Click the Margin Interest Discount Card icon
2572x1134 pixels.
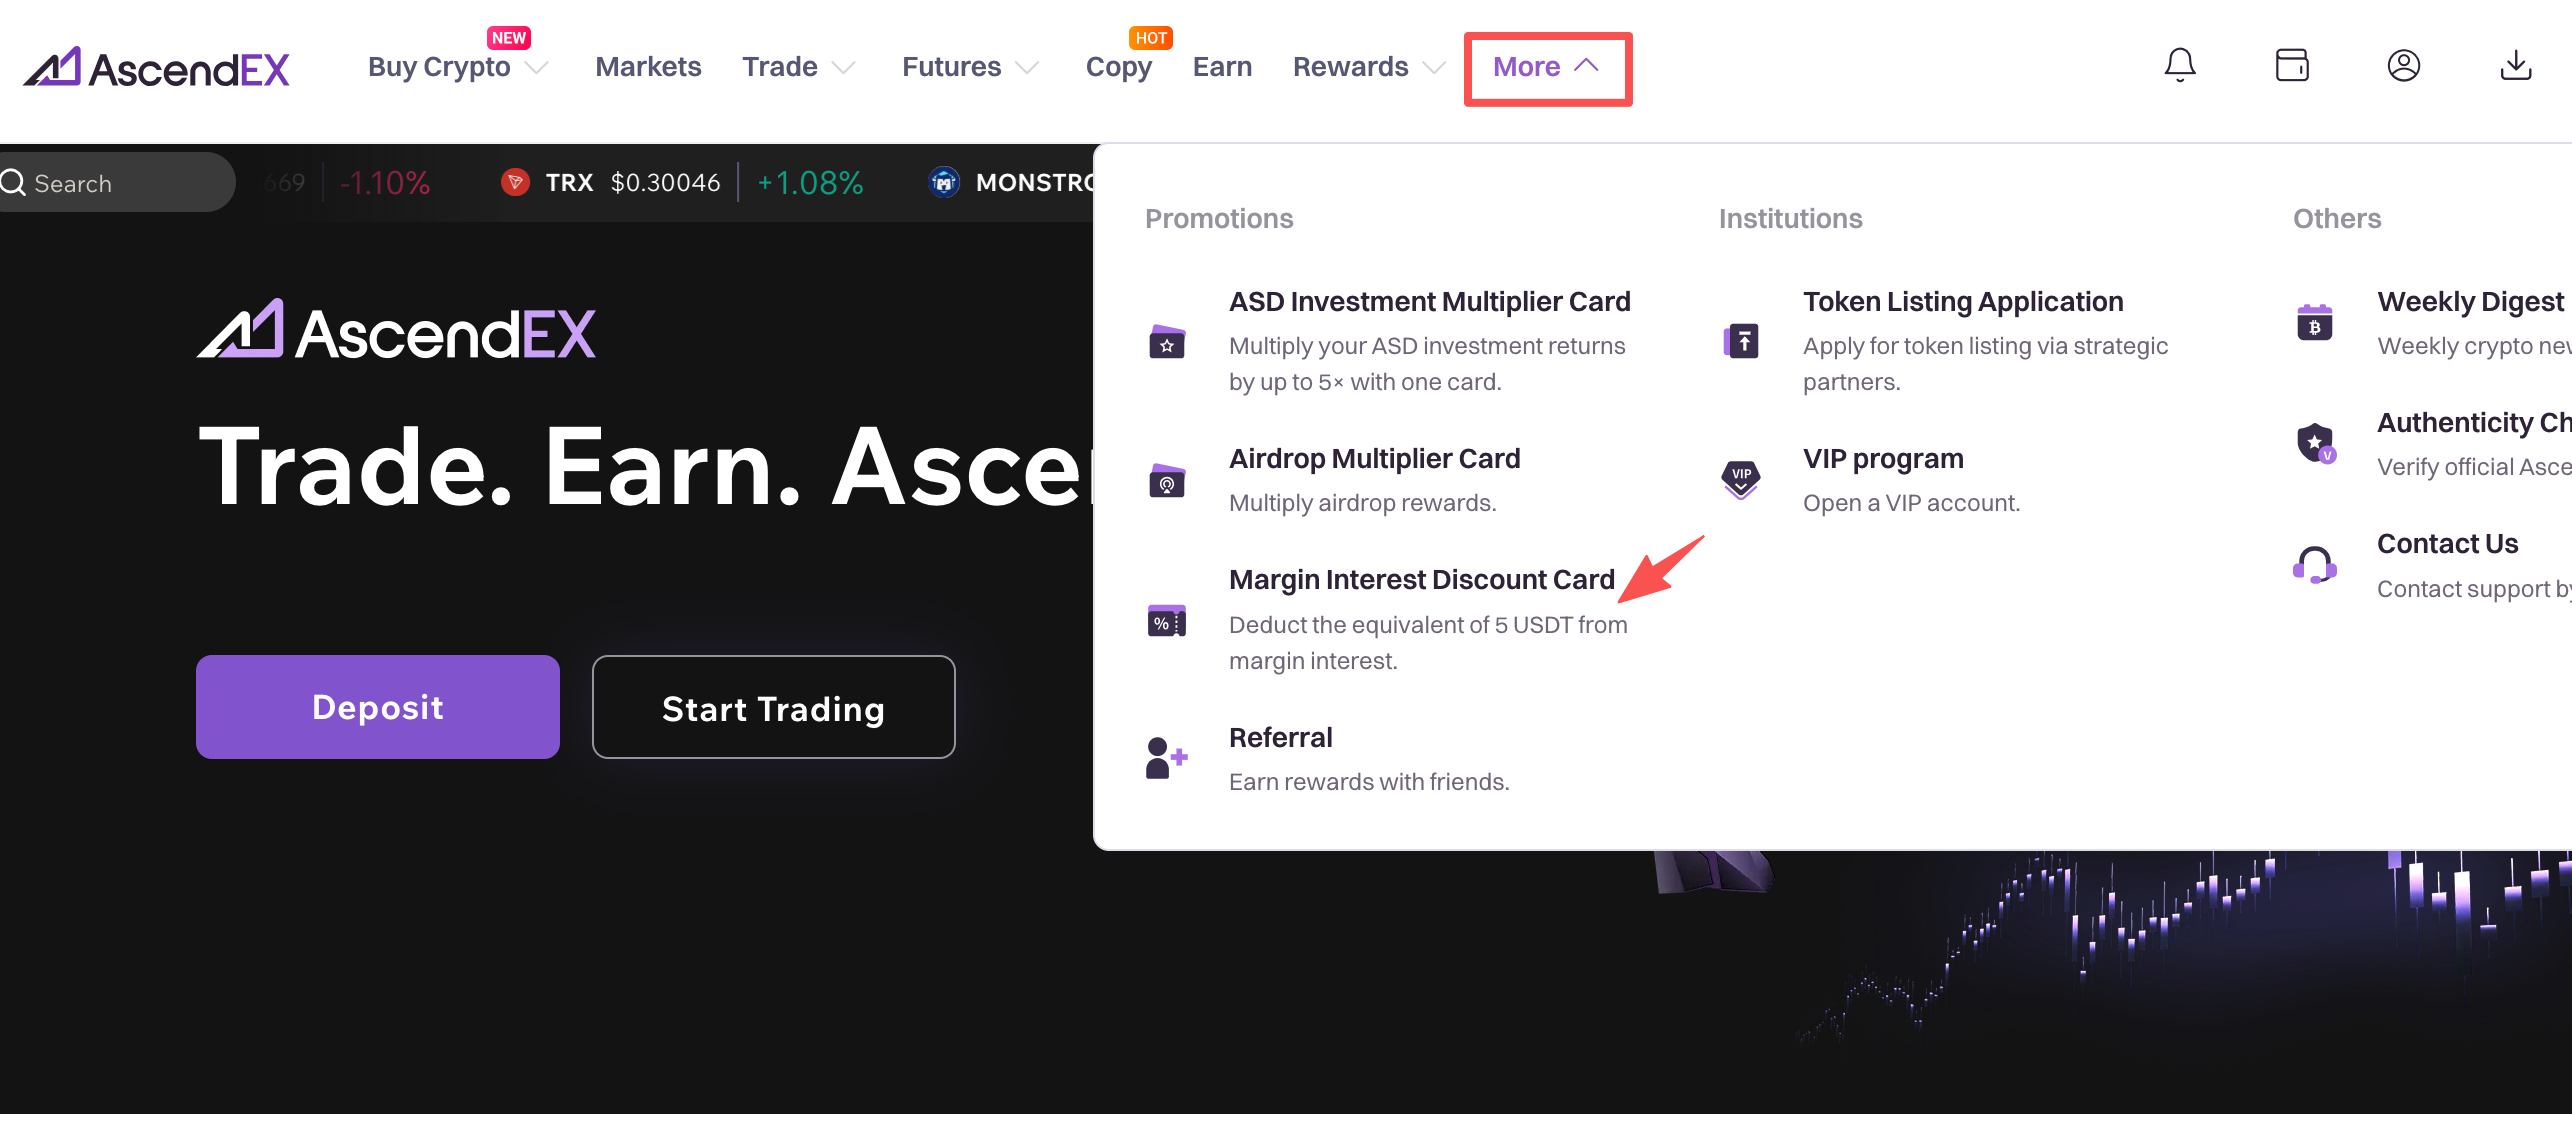1167,621
